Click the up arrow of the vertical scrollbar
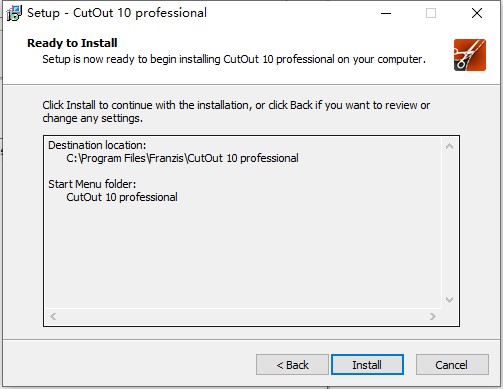The image size is (503, 389). 449,146
